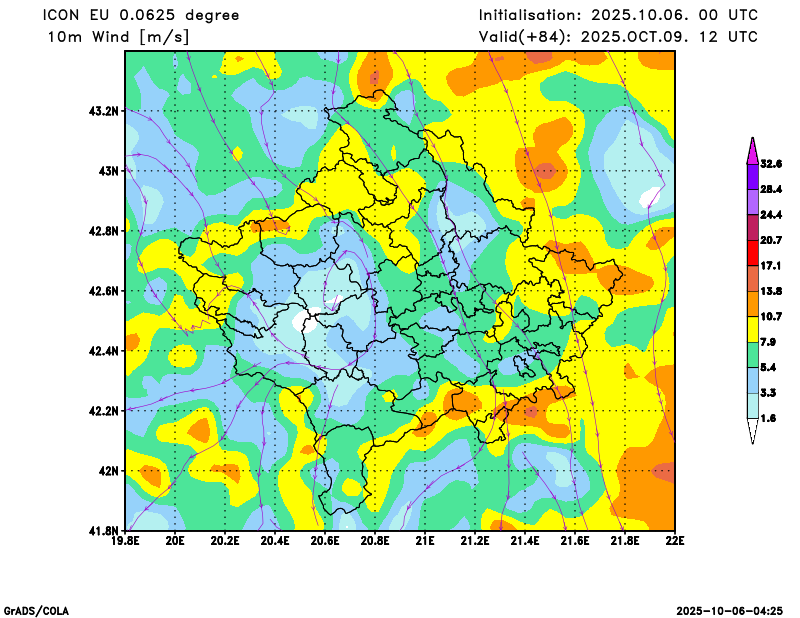Click the white arrow below the legend
Image resolution: width=800 pixels, height=618 pixels.
point(752,431)
